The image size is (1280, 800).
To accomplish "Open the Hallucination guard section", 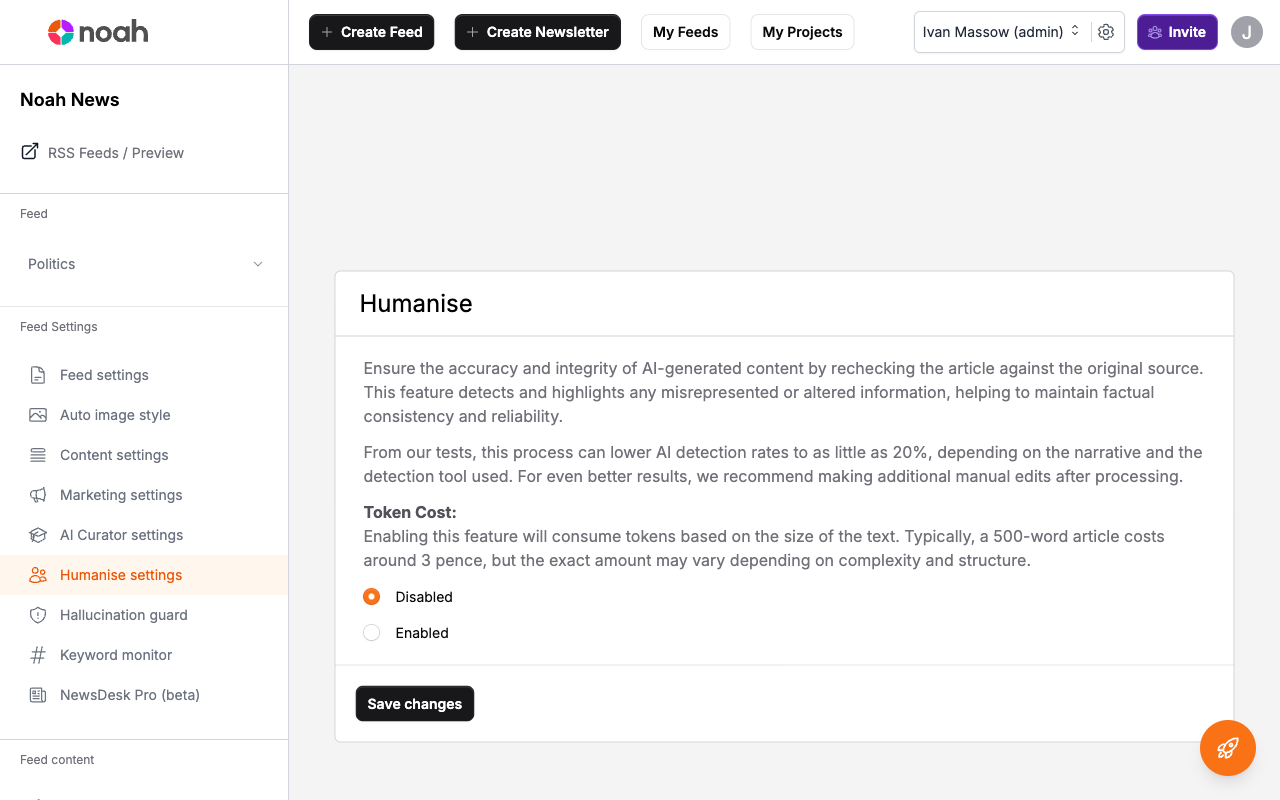I will 123,615.
